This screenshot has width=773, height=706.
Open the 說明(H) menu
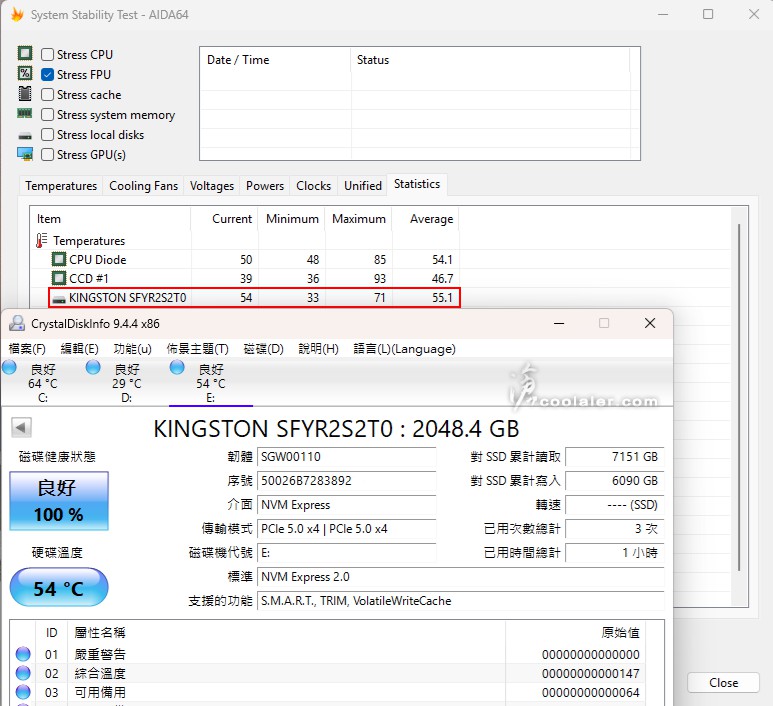[318, 349]
